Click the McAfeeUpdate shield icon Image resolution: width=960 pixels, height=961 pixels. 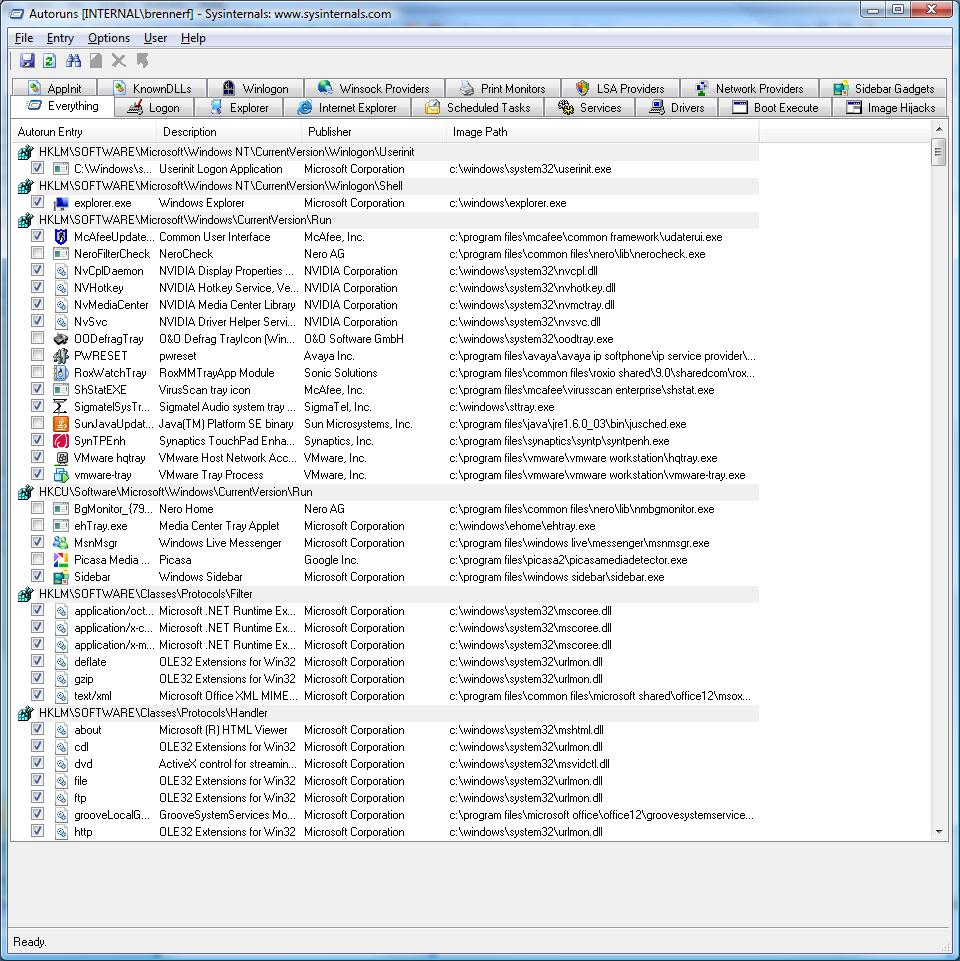[61, 237]
